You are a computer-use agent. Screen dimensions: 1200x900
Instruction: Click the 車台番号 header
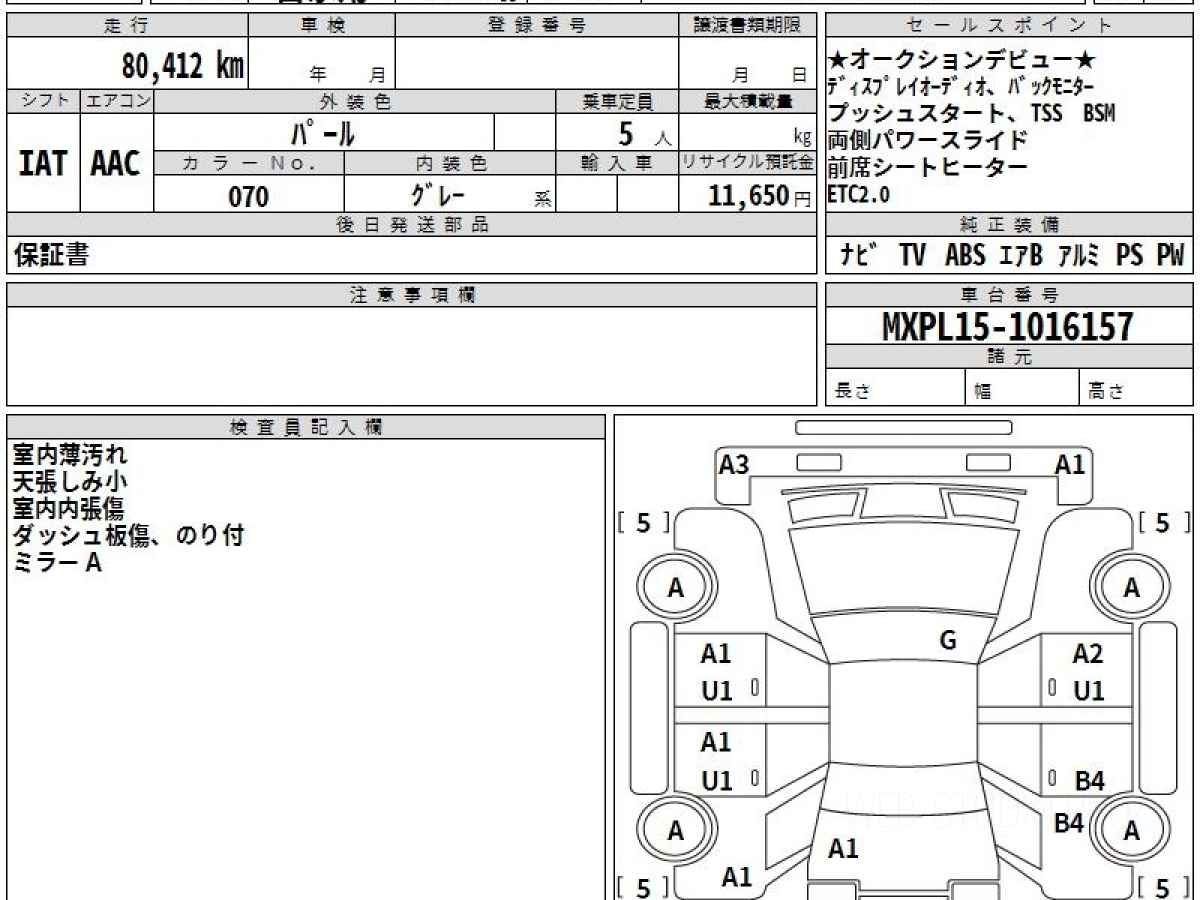pos(1009,295)
